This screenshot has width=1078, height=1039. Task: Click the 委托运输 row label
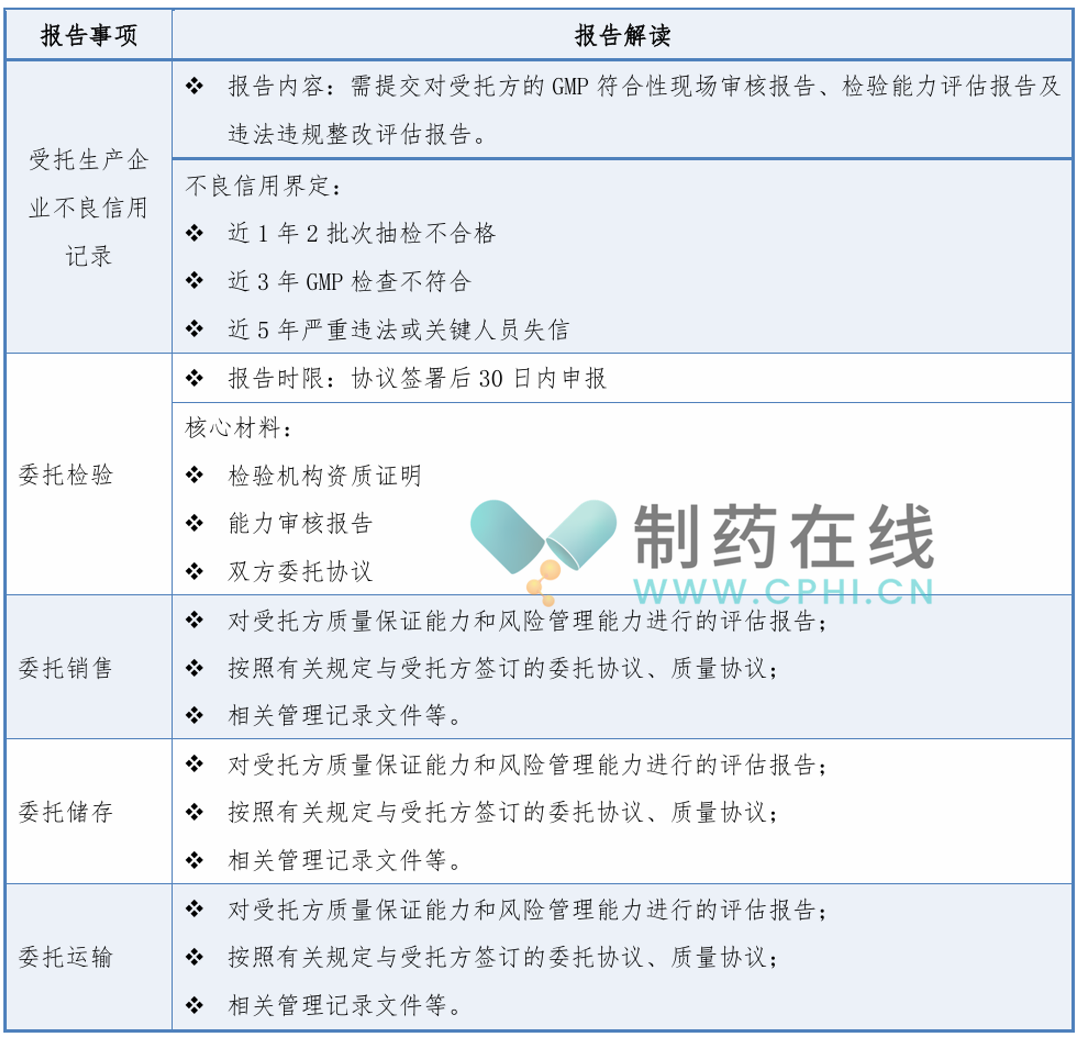coord(65,956)
